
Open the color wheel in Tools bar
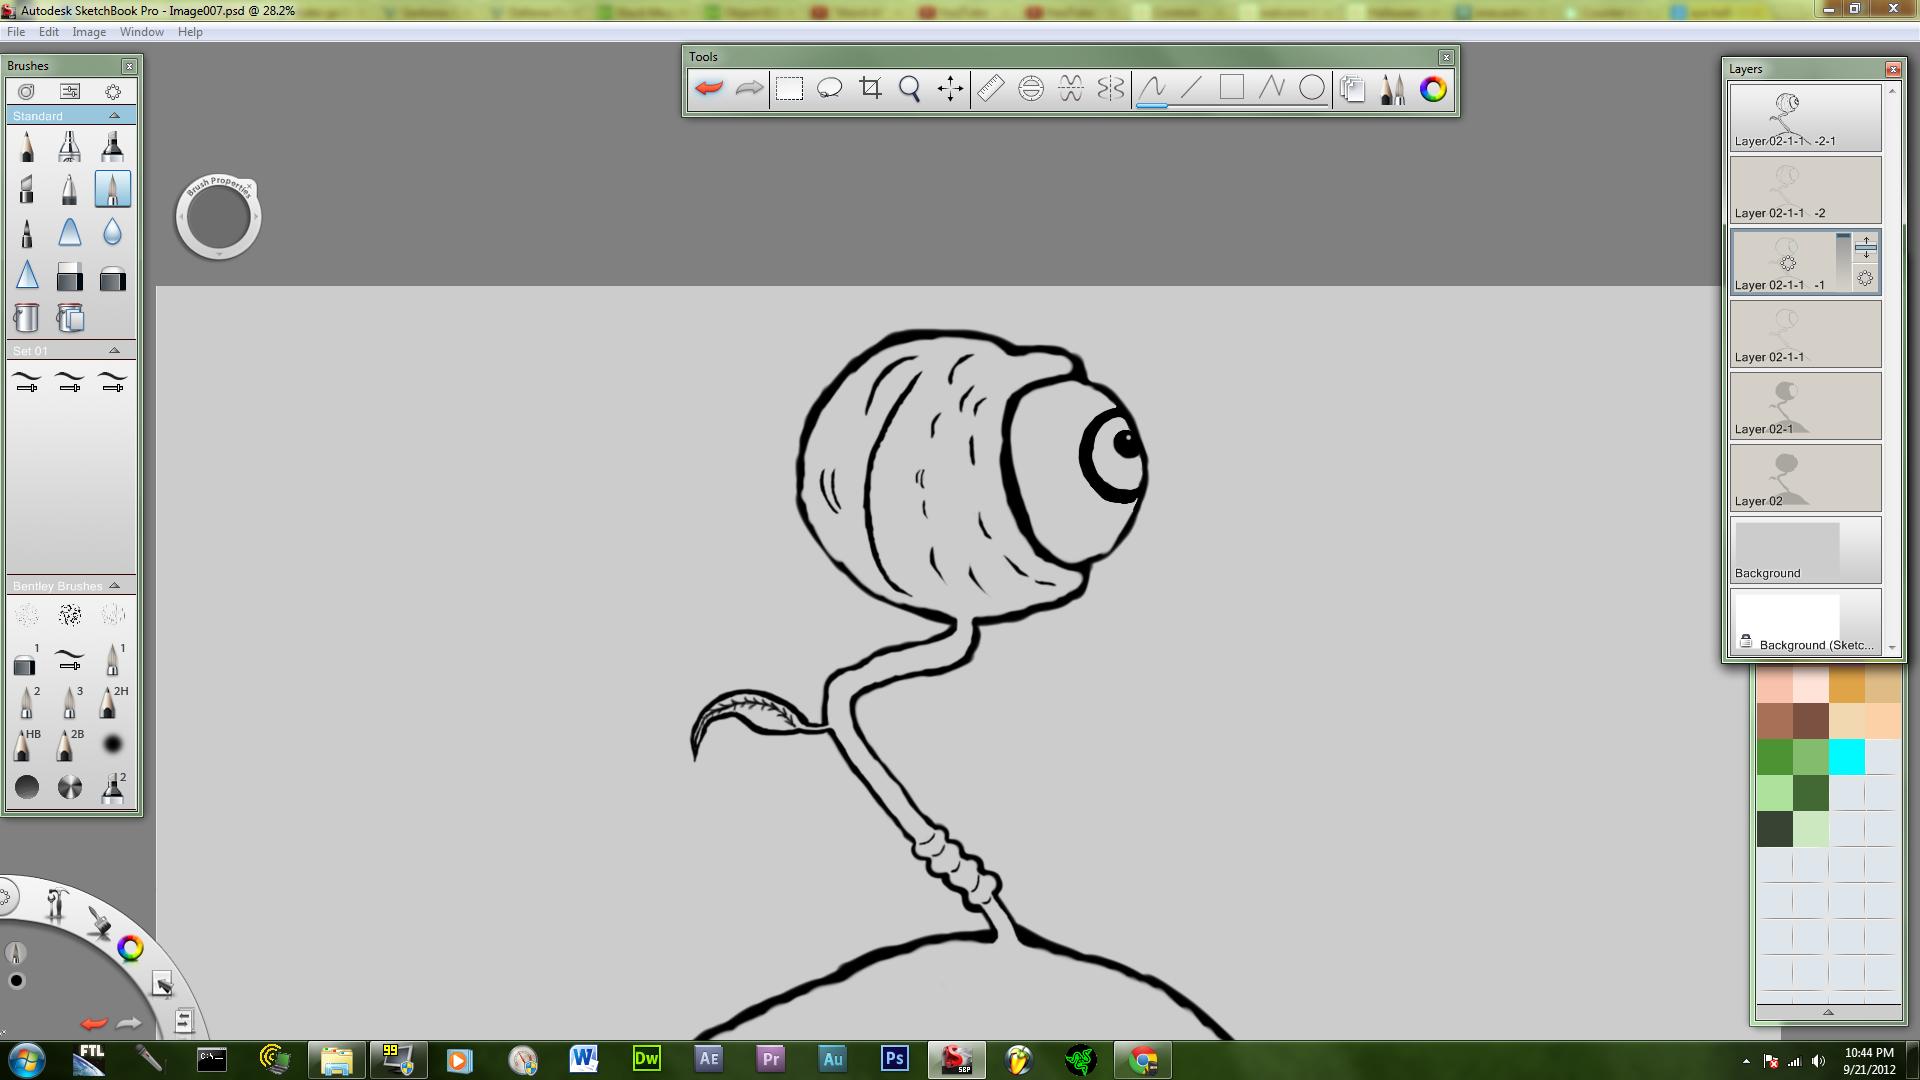(1433, 88)
